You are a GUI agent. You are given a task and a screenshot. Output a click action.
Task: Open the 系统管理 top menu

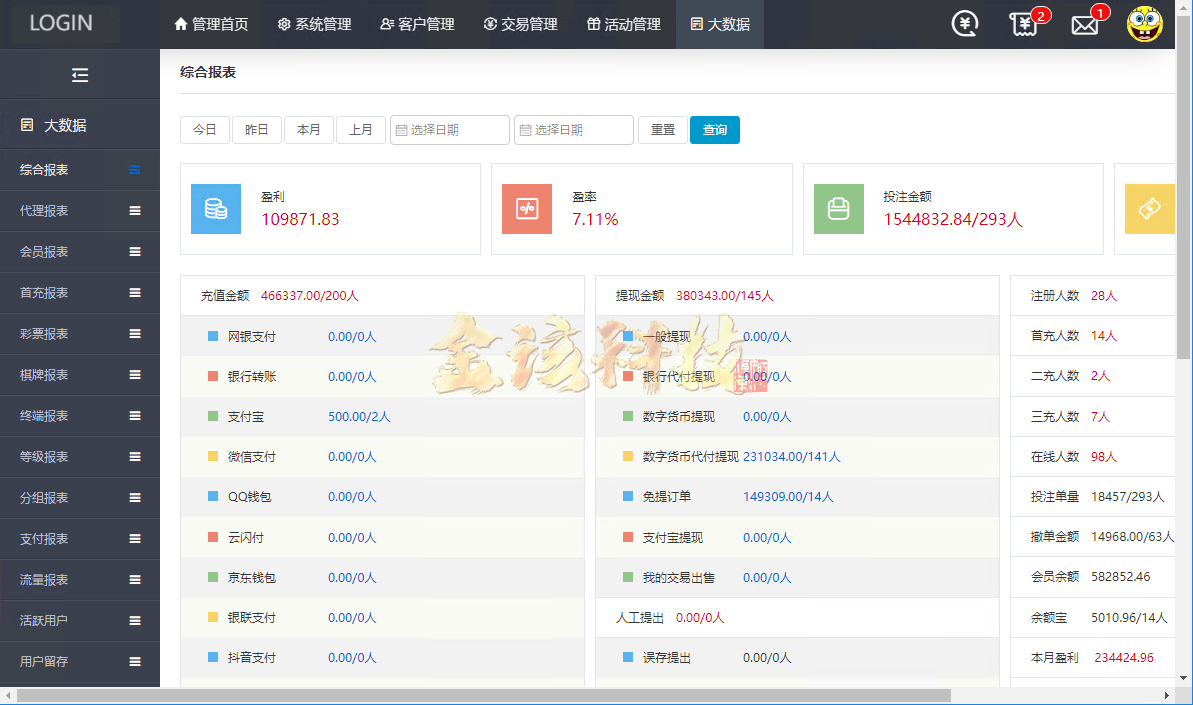pos(314,24)
